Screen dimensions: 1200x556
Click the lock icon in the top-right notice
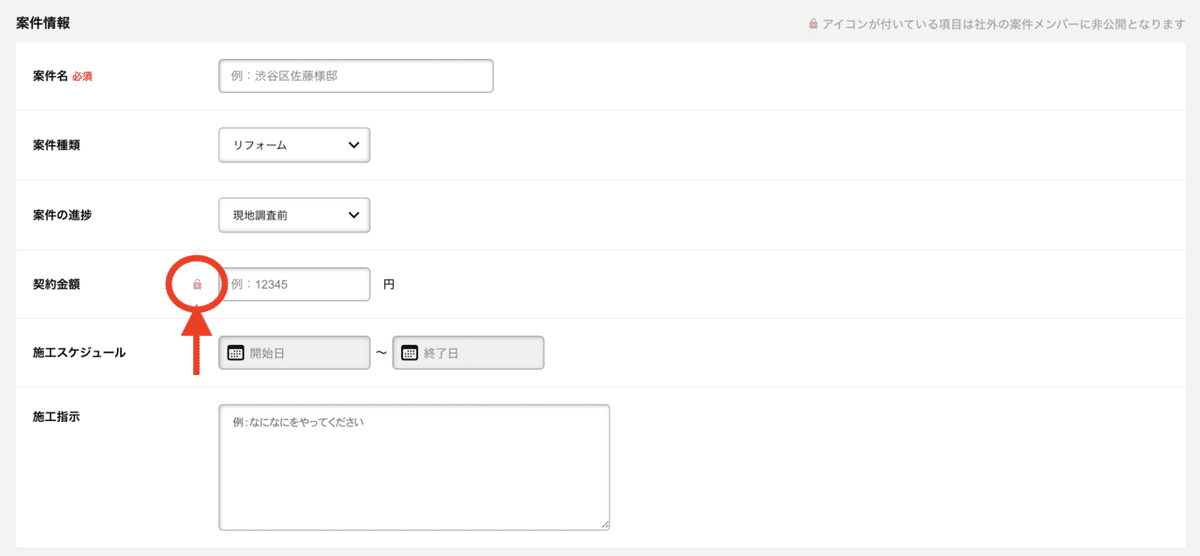click(813, 23)
